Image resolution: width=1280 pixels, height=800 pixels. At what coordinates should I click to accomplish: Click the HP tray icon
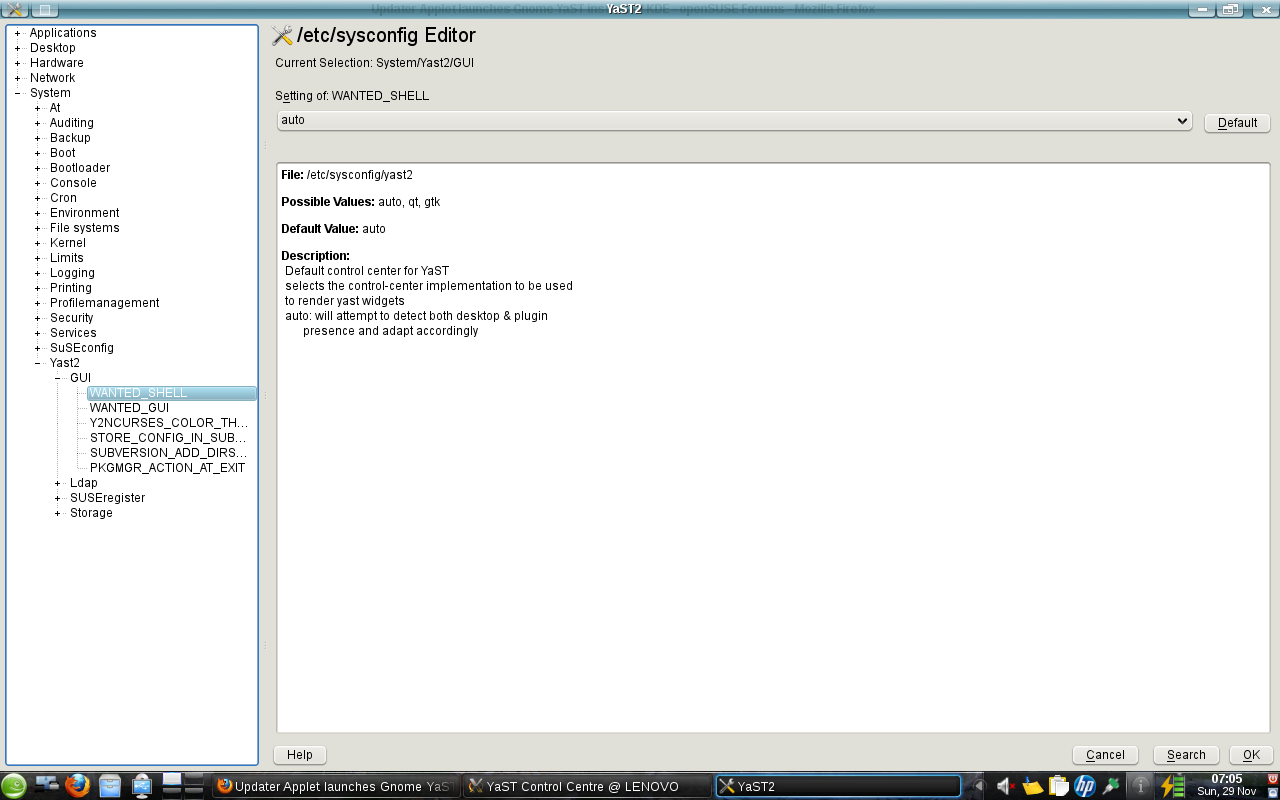pyautogui.click(x=1084, y=787)
